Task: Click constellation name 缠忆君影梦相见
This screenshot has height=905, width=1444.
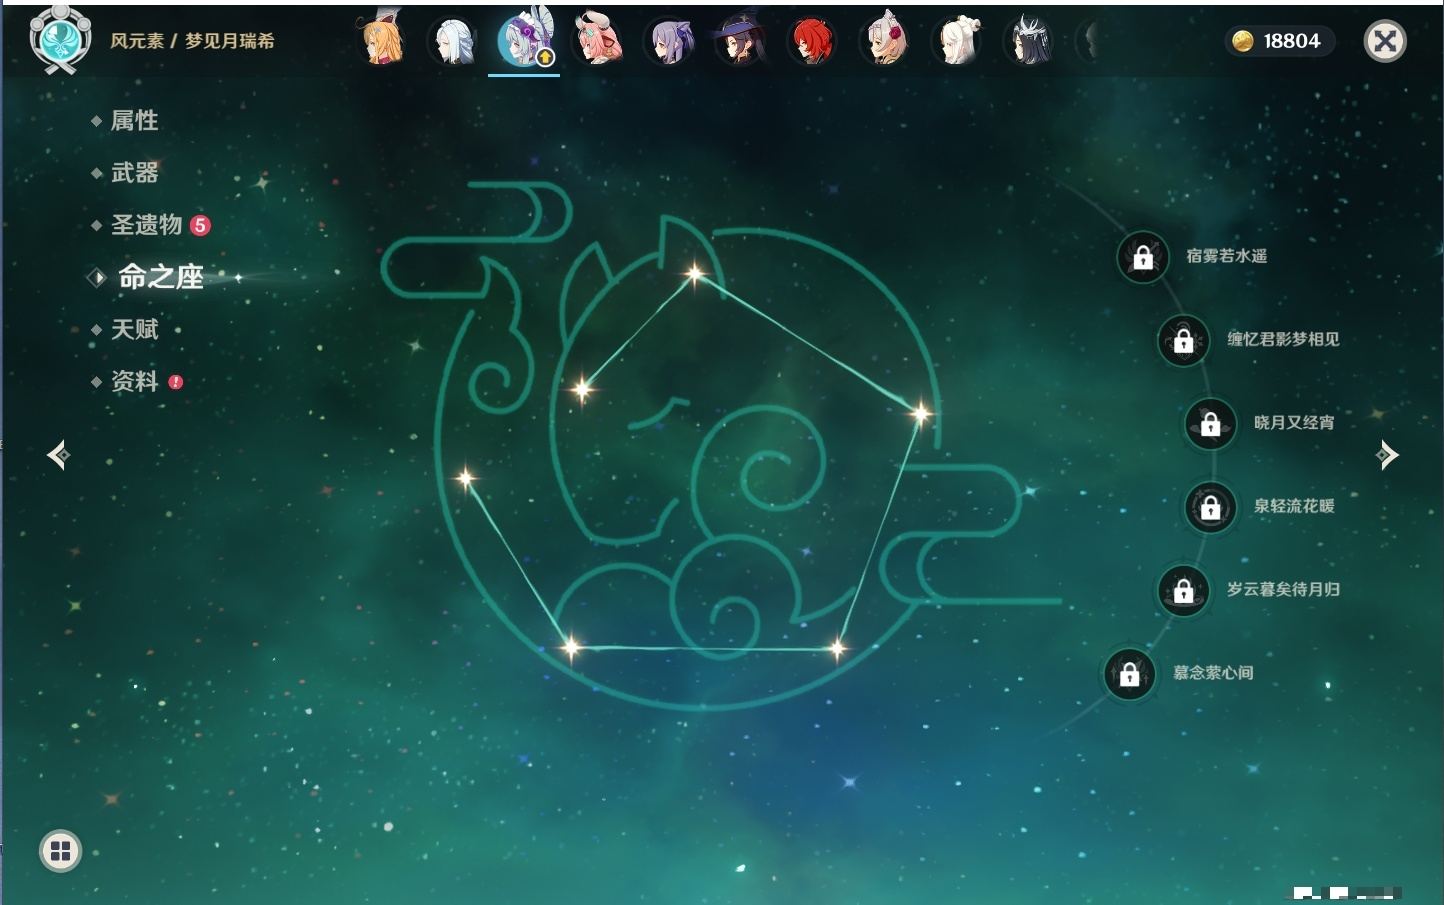Action: point(1283,339)
